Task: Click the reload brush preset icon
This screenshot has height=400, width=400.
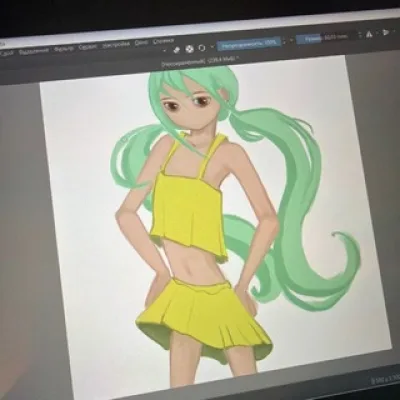Action: (x=202, y=48)
